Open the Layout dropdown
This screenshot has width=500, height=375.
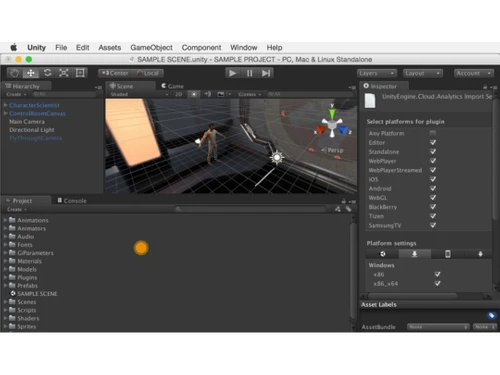(423, 73)
